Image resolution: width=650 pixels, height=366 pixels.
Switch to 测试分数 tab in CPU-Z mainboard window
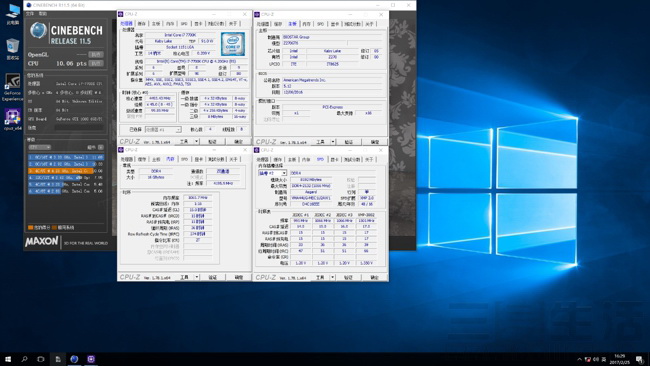tap(352, 24)
